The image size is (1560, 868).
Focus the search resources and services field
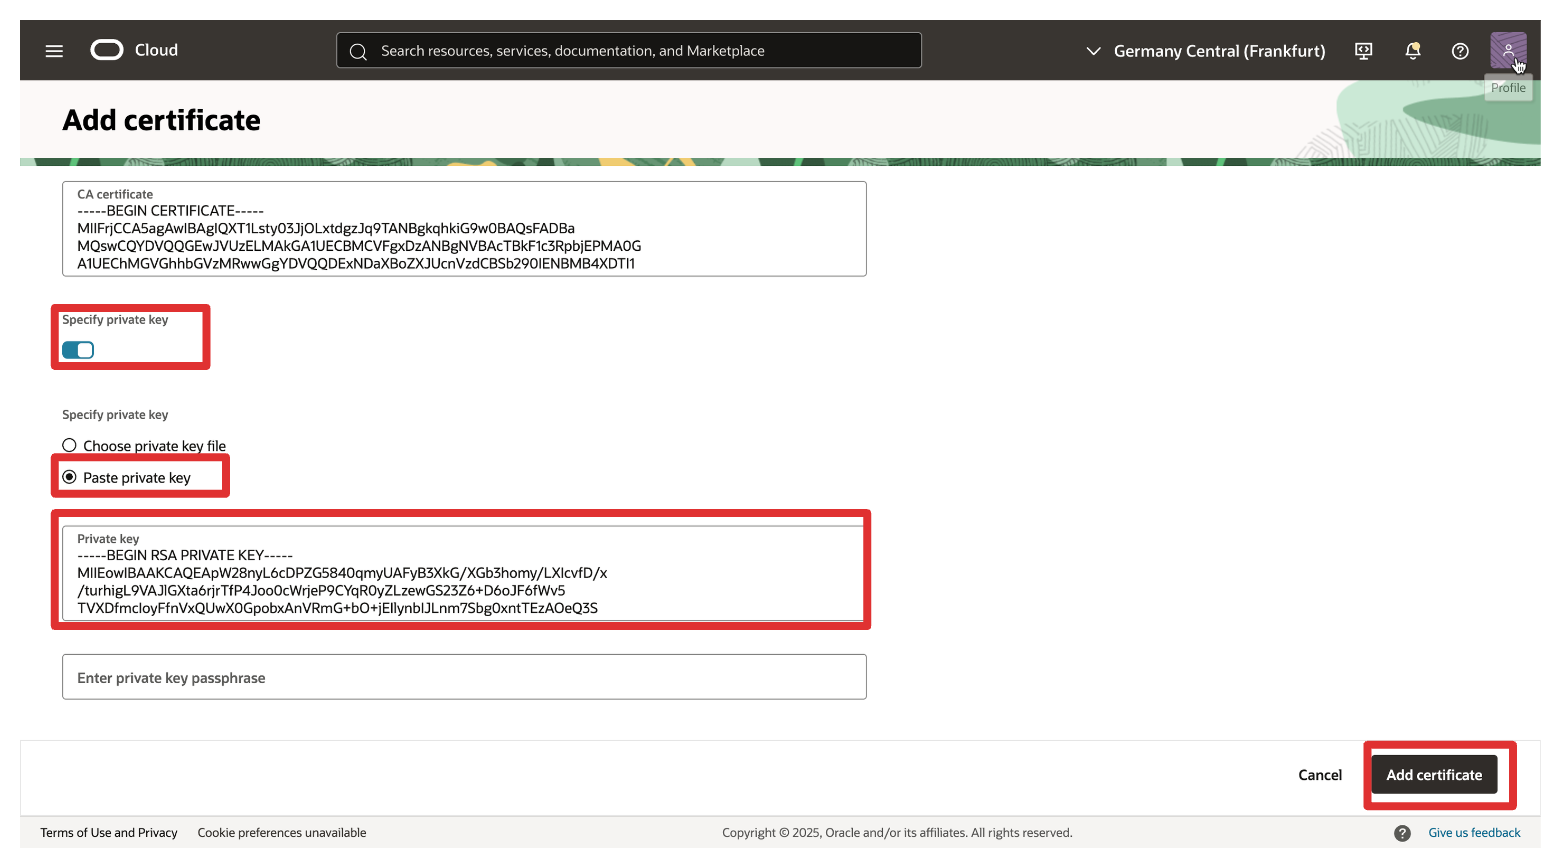640,51
